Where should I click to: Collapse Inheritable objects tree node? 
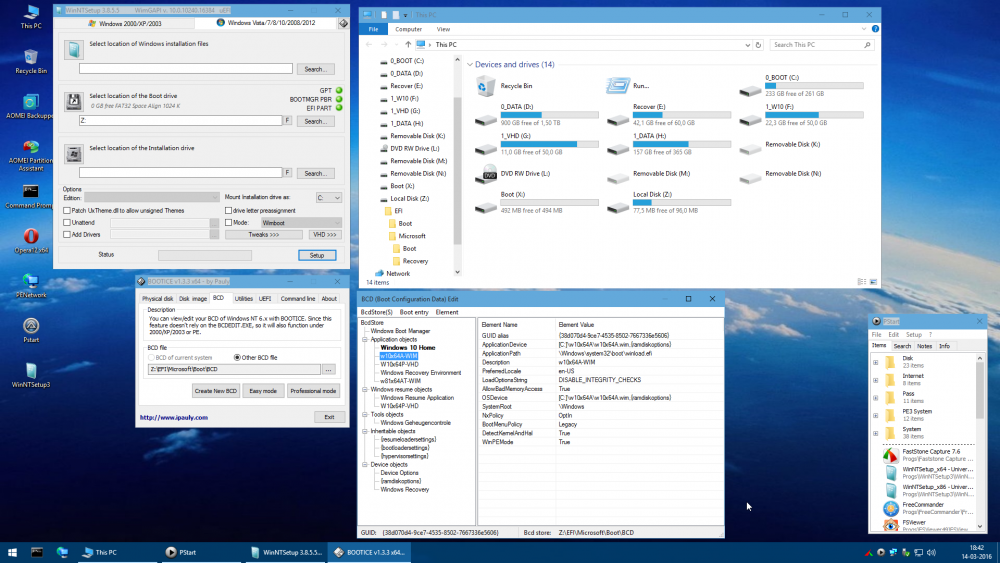click(365, 431)
